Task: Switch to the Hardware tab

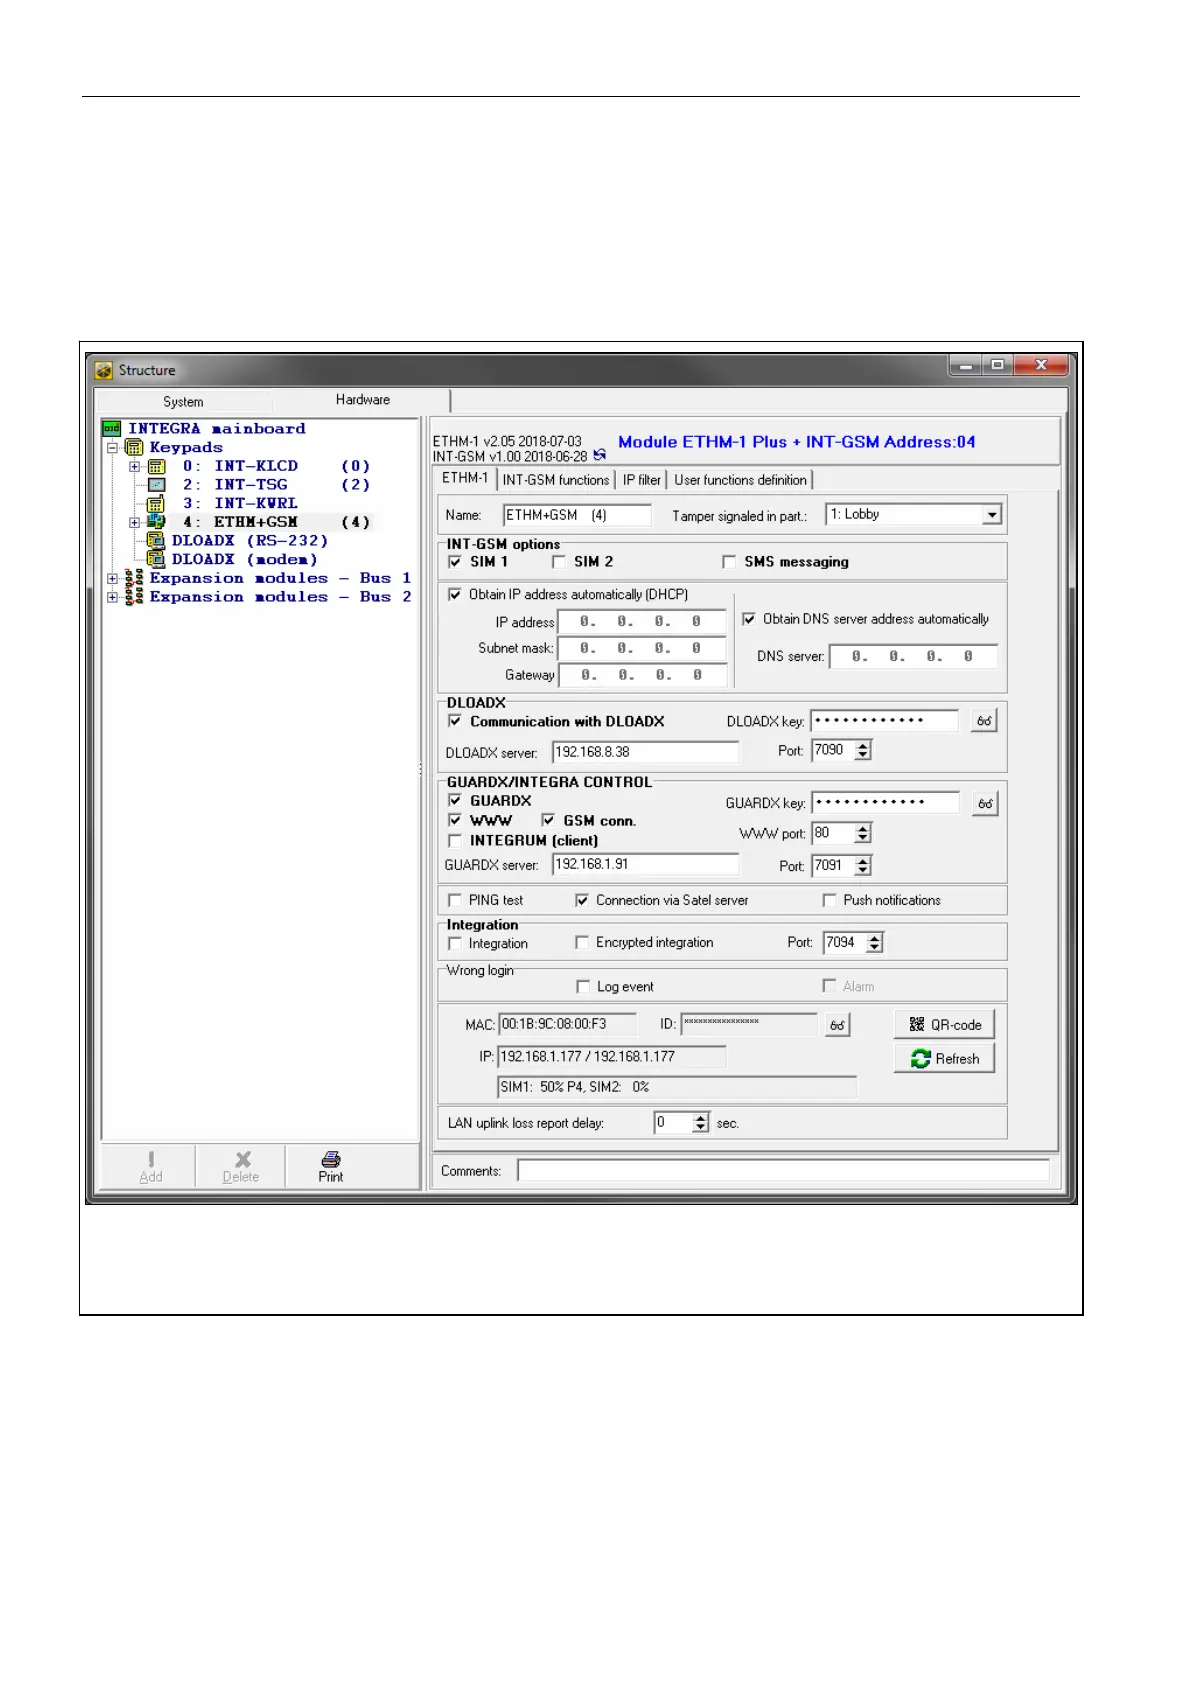Action: pyautogui.click(x=362, y=400)
